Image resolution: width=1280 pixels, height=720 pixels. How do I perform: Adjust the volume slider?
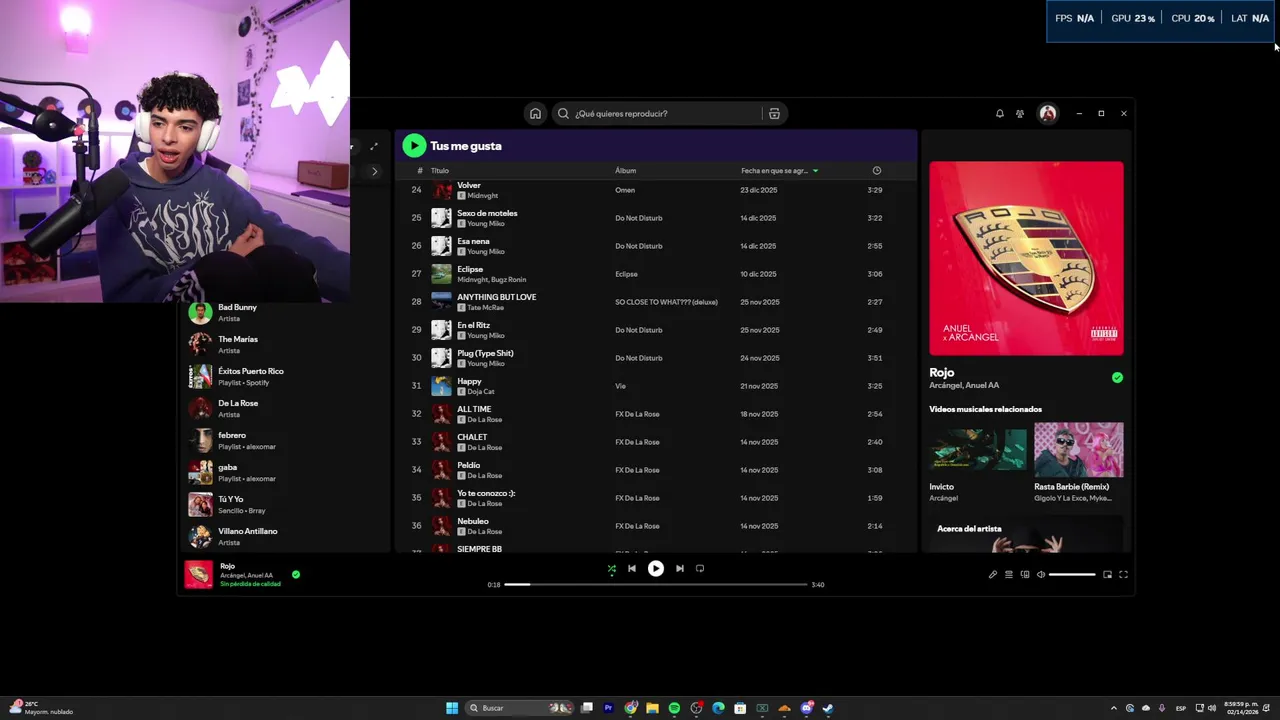pyautogui.click(x=1072, y=574)
